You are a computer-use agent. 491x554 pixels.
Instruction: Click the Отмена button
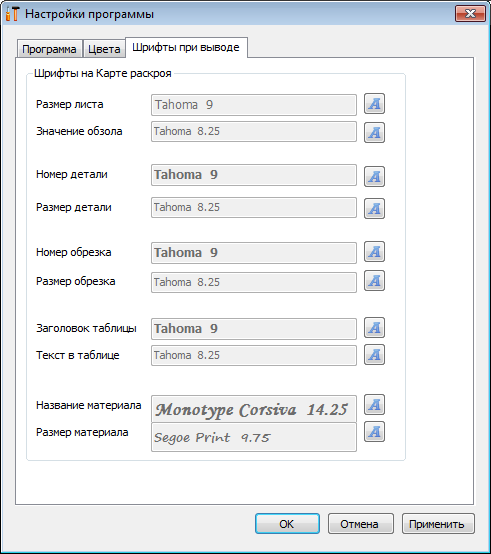point(361,524)
